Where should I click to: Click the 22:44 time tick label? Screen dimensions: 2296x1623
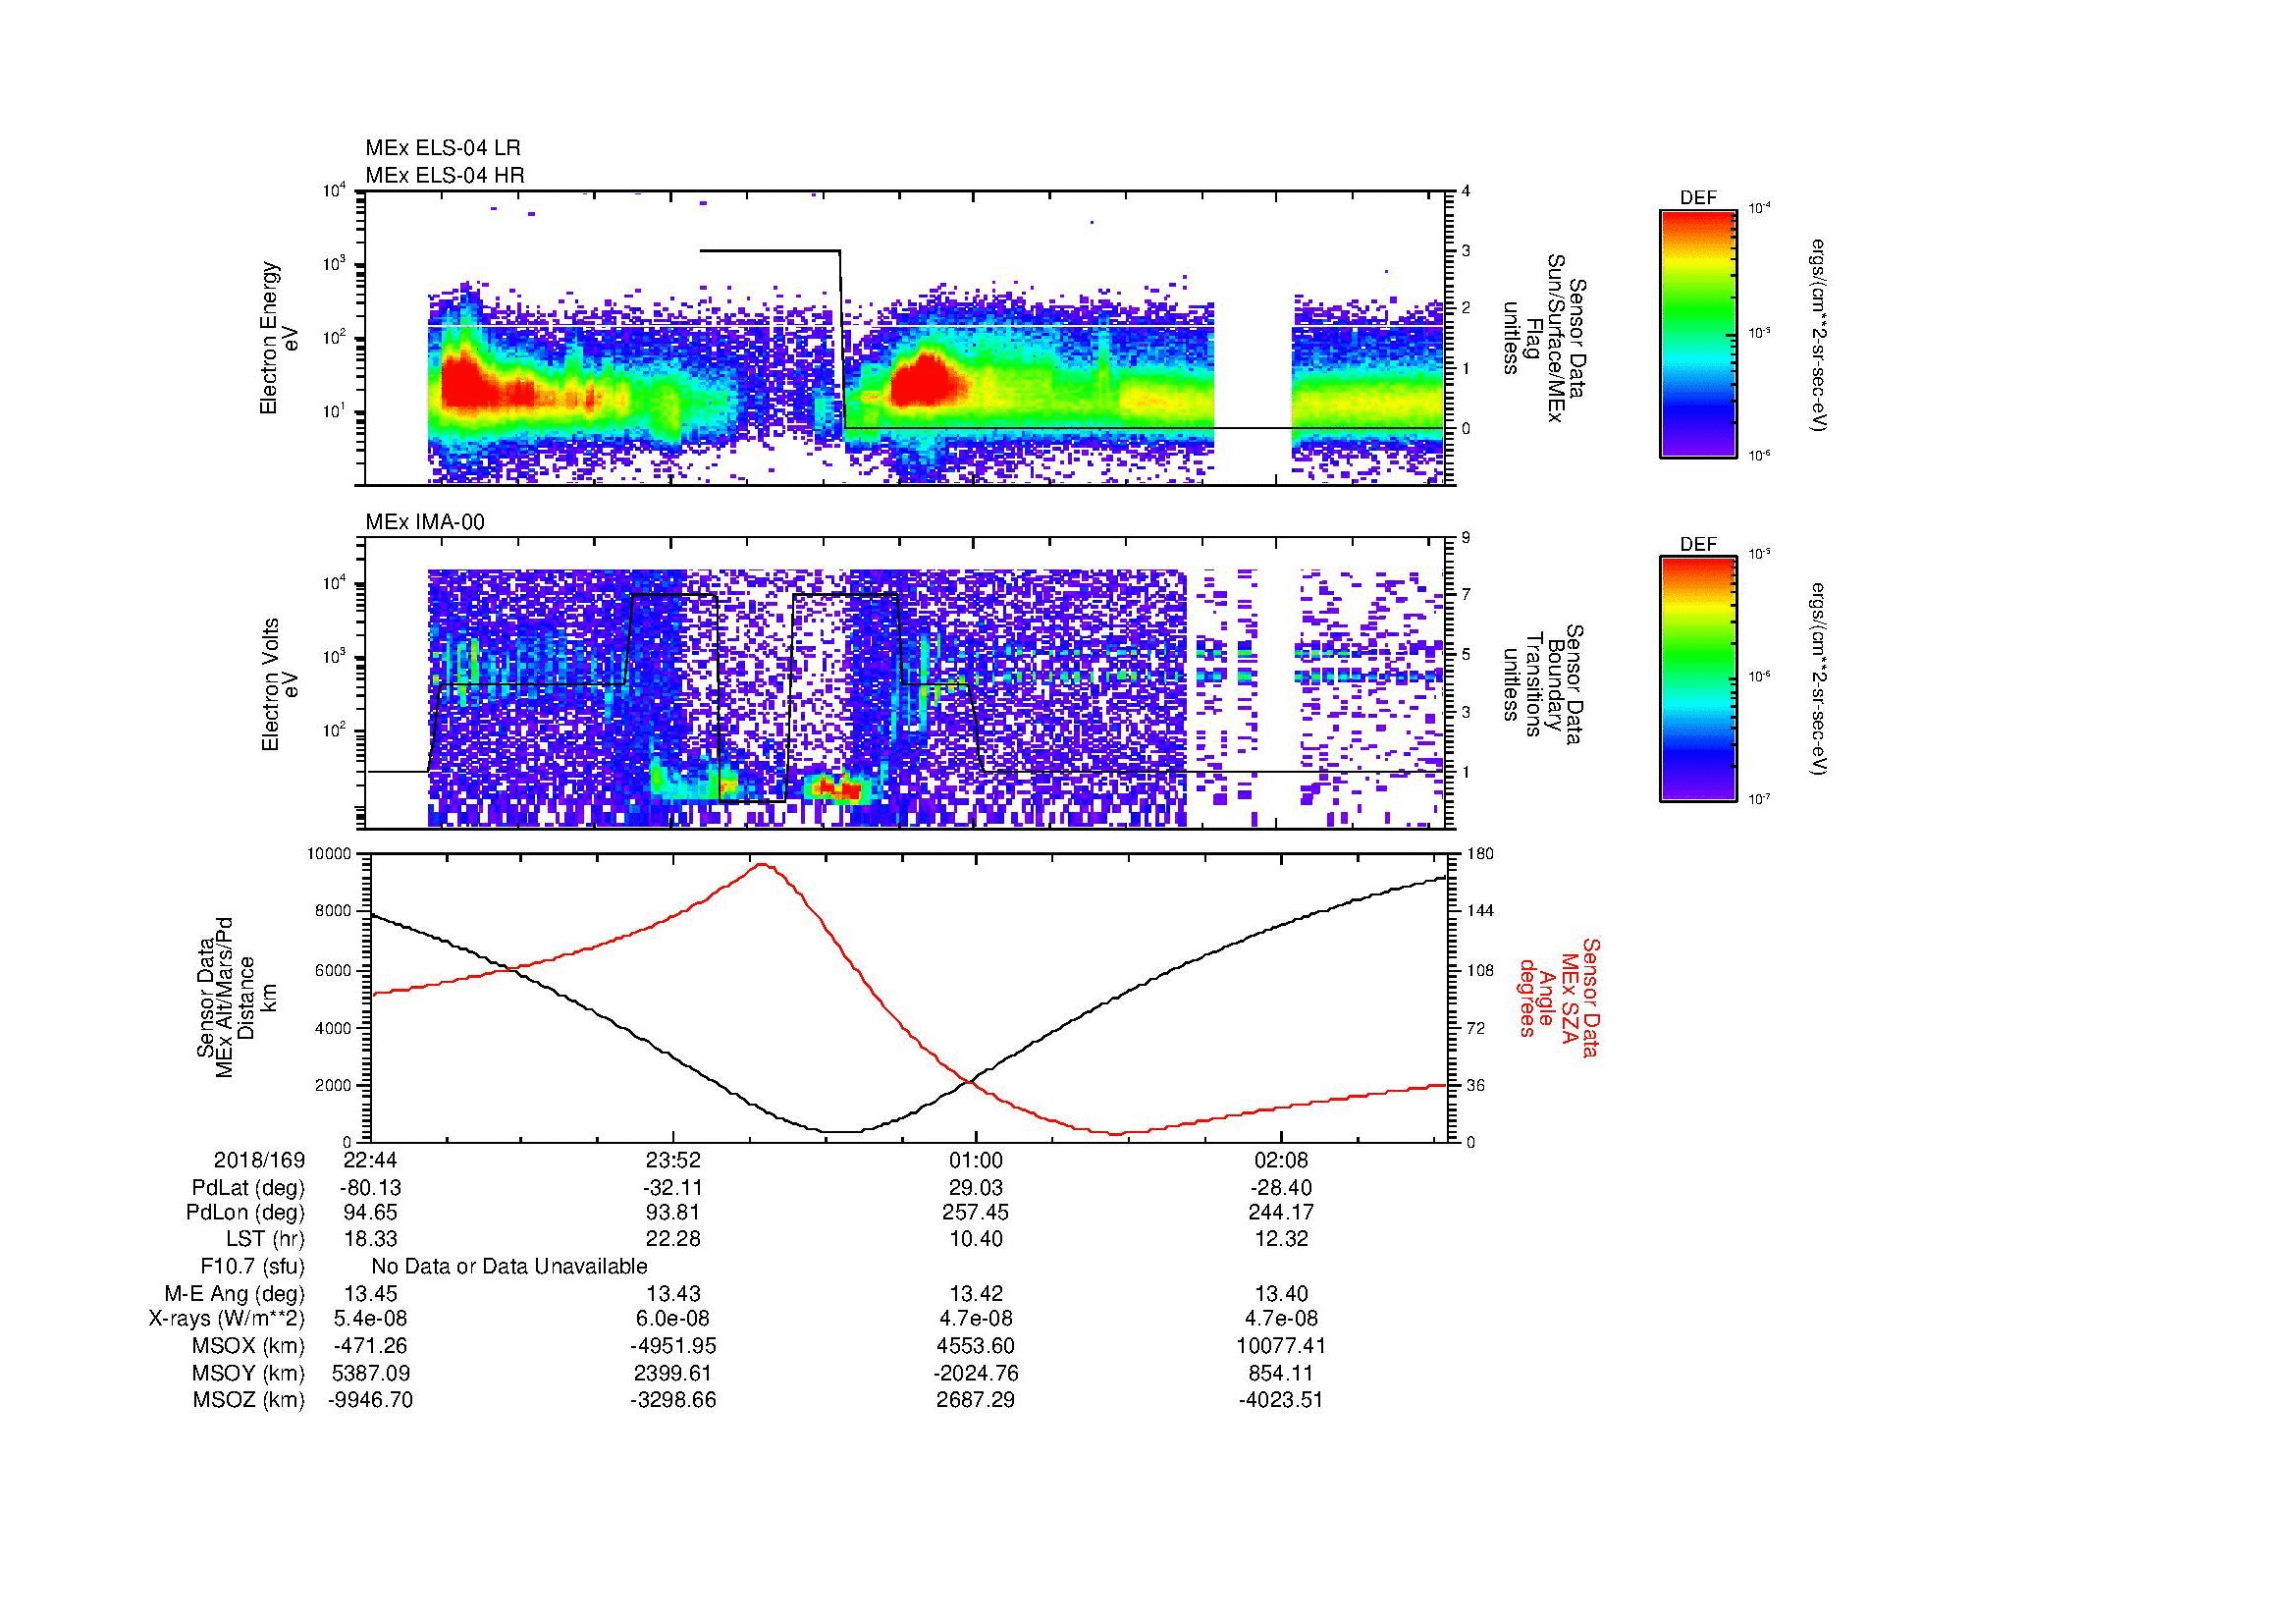[371, 1161]
